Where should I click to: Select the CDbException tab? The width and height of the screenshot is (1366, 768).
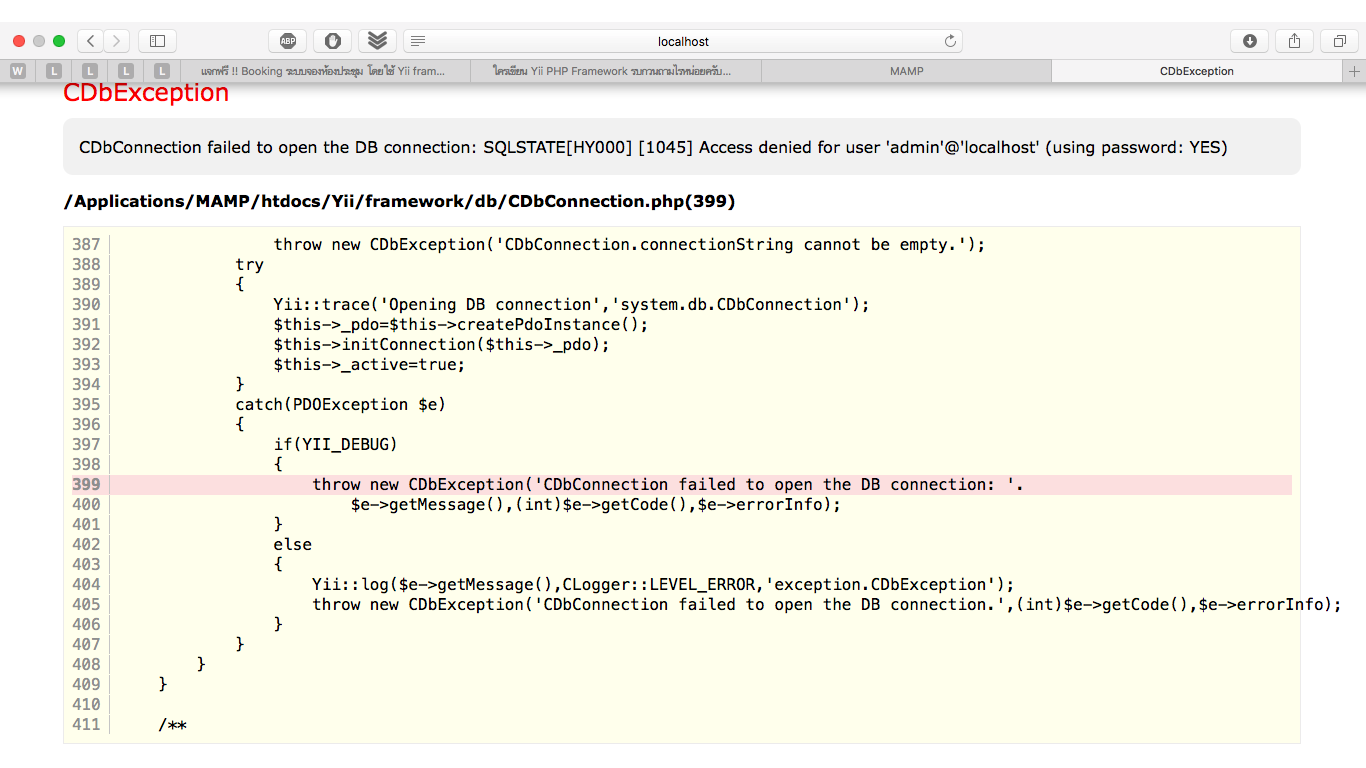(1197, 71)
